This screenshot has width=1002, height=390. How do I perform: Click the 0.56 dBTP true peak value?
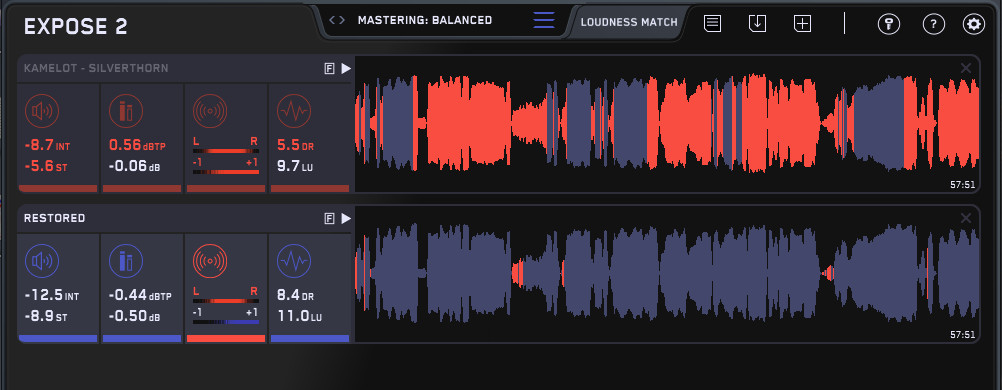(x=137, y=145)
